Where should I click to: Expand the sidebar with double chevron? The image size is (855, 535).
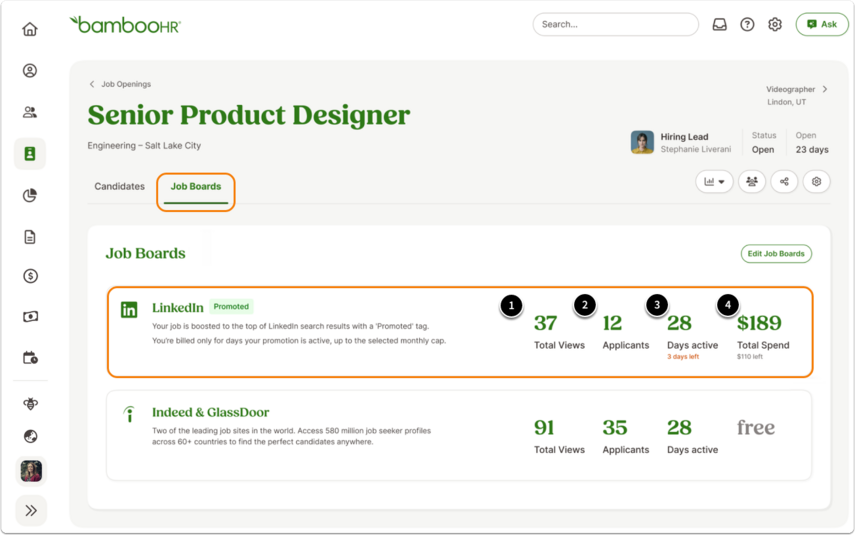click(31, 510)
